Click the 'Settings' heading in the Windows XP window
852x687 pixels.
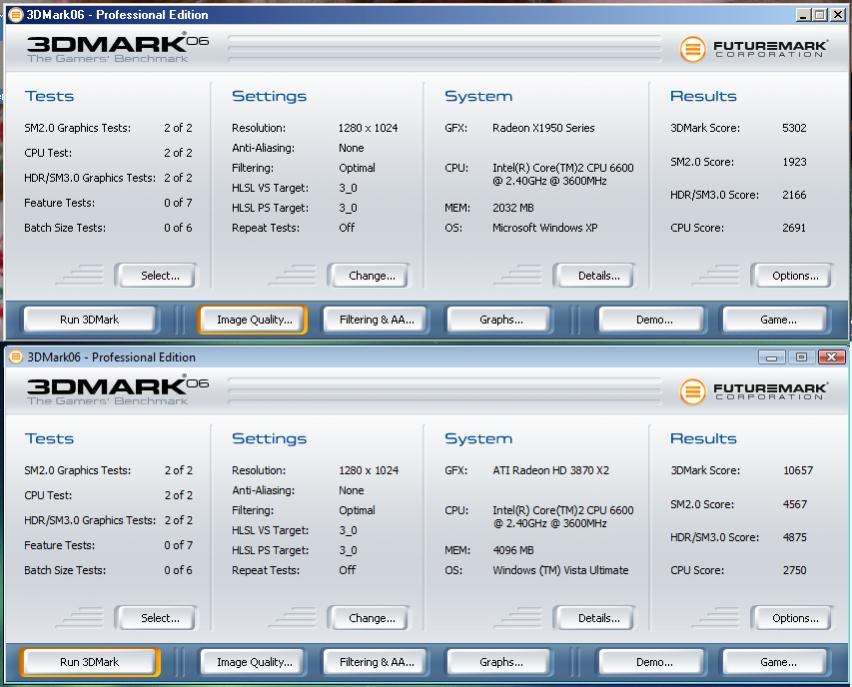[x=269, y=96]
